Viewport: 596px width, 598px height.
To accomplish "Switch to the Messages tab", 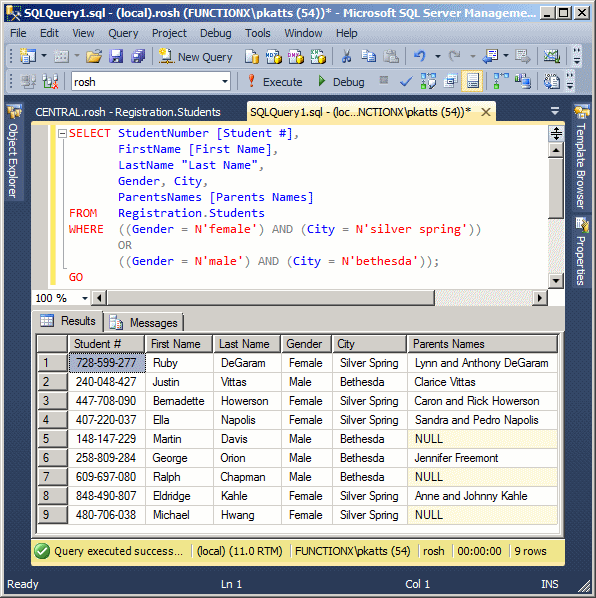I will (x=144, y=323).
